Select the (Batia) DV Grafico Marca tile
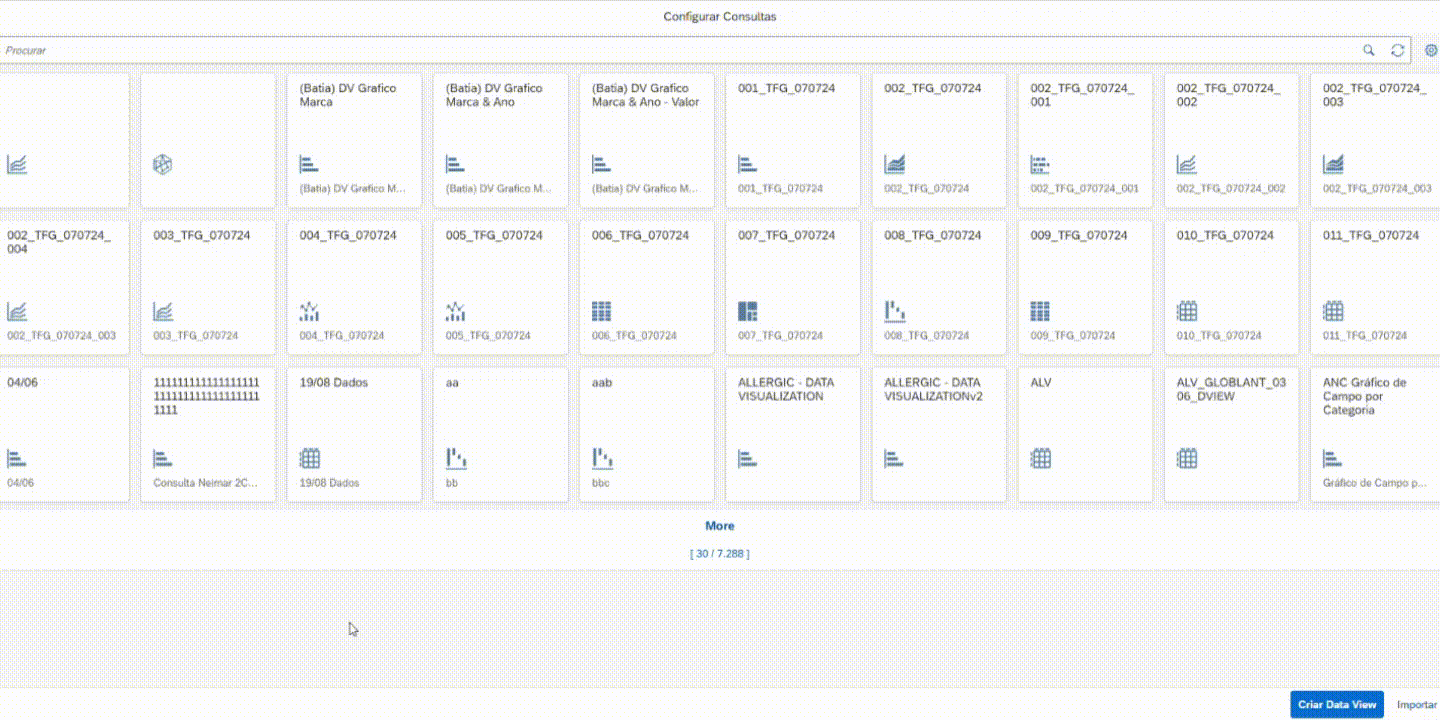Viewport: 1440px width, 720px height. coord(354,140)
